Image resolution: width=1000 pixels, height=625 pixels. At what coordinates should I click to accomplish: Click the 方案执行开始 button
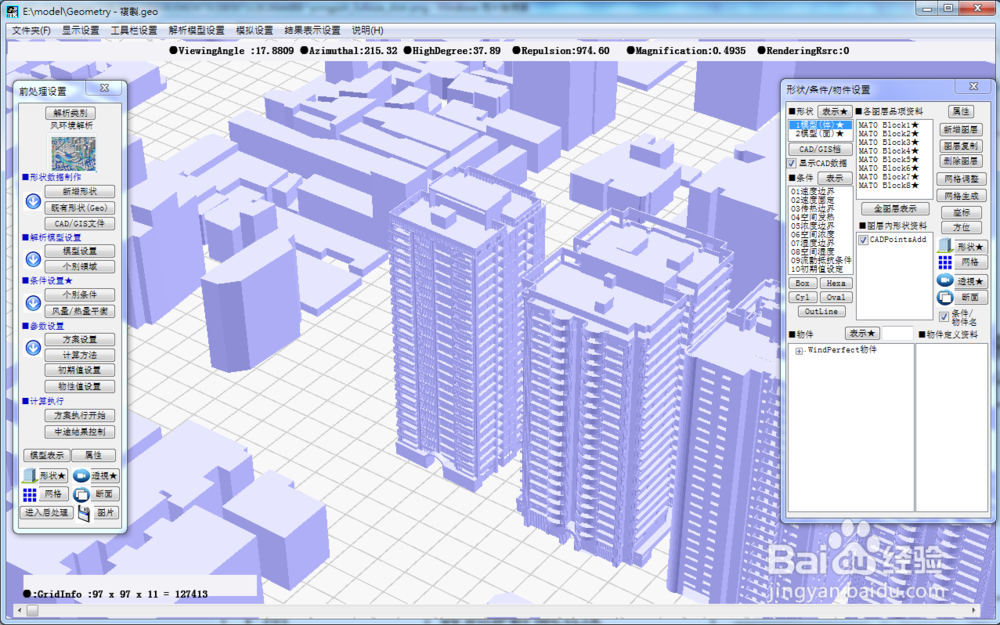tap(80, 416)
